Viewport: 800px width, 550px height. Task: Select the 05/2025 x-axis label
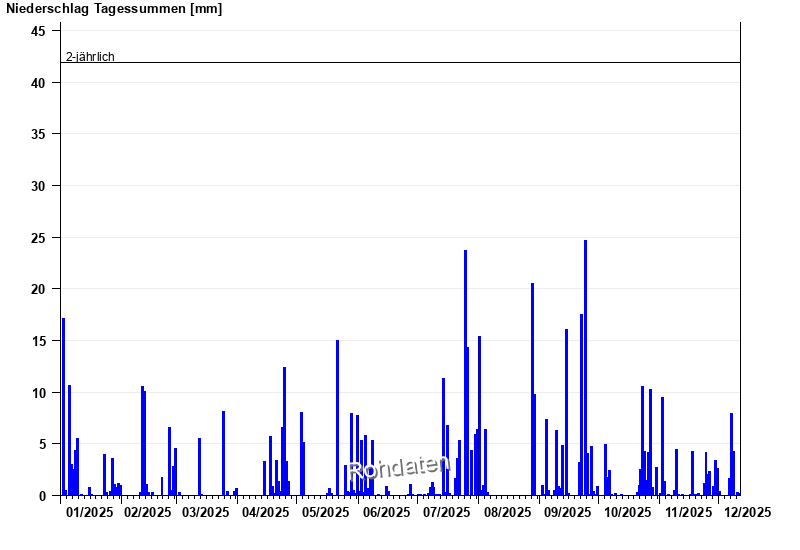[x=326, y=512]
